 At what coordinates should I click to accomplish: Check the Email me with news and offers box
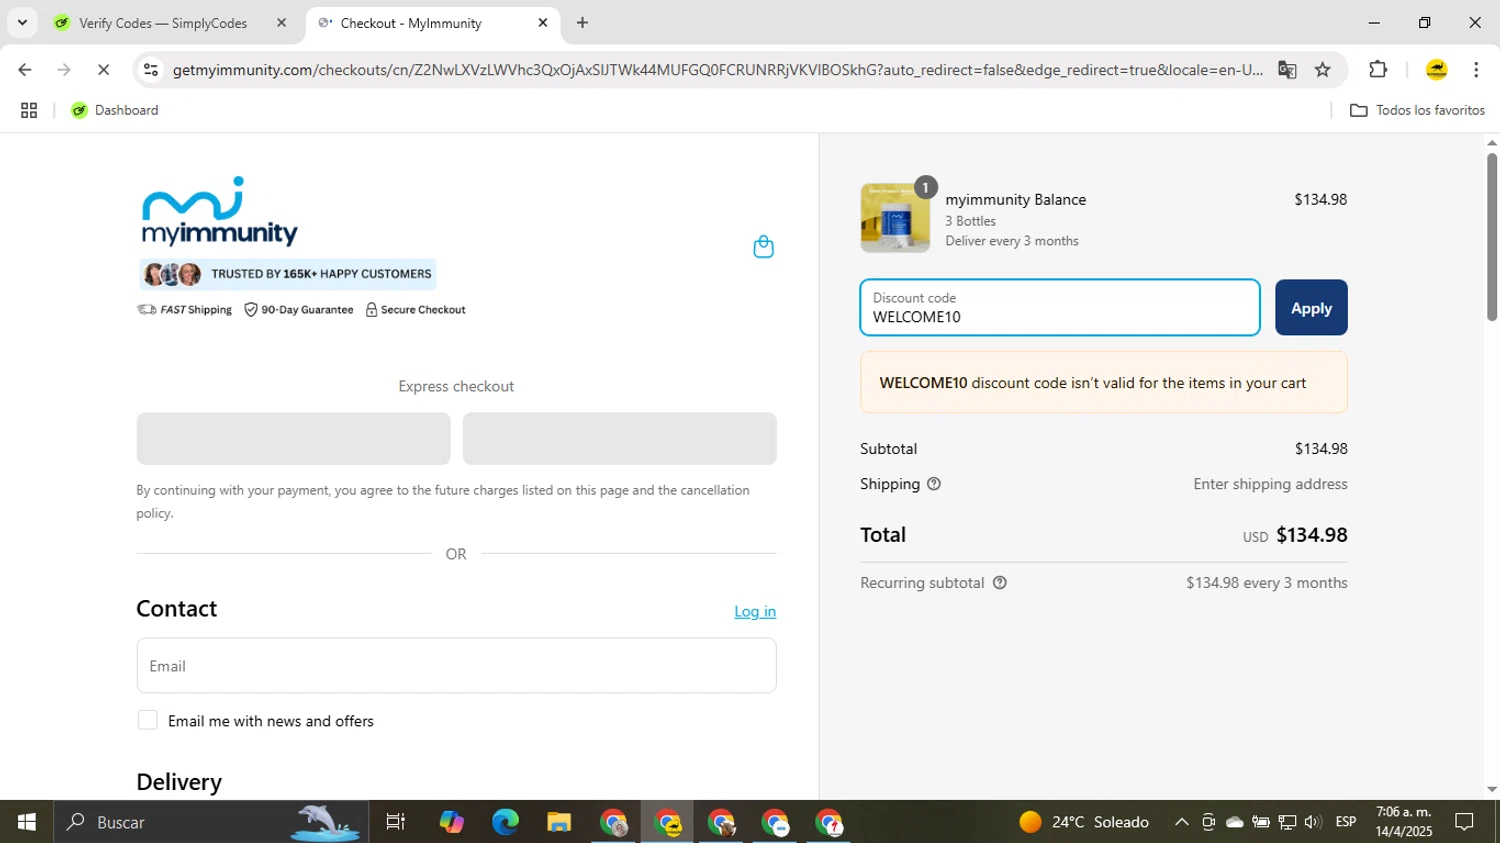point(147,720)
